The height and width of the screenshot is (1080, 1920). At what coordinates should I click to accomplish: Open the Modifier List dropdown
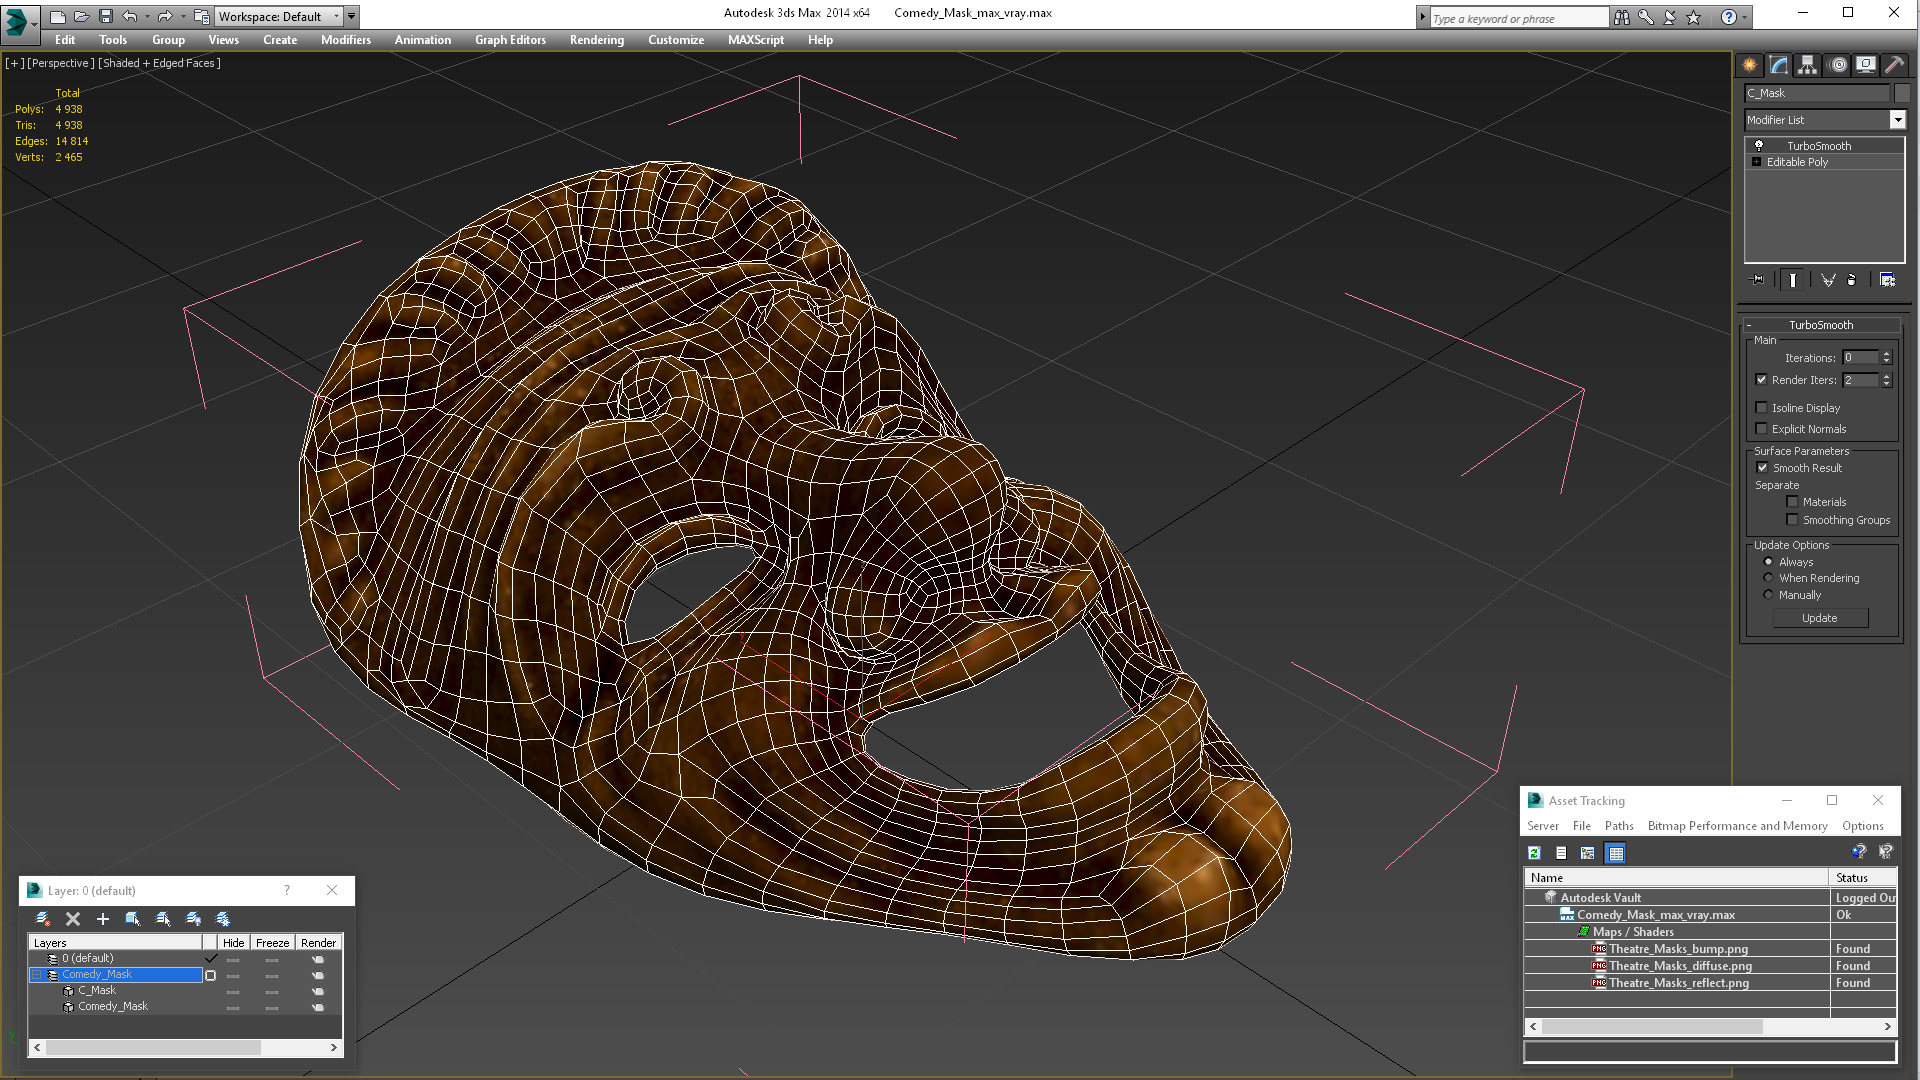click(1897, 120)
